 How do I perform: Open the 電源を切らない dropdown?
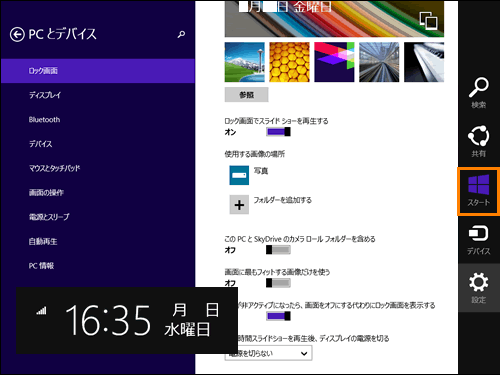click(x=268, y=353)
